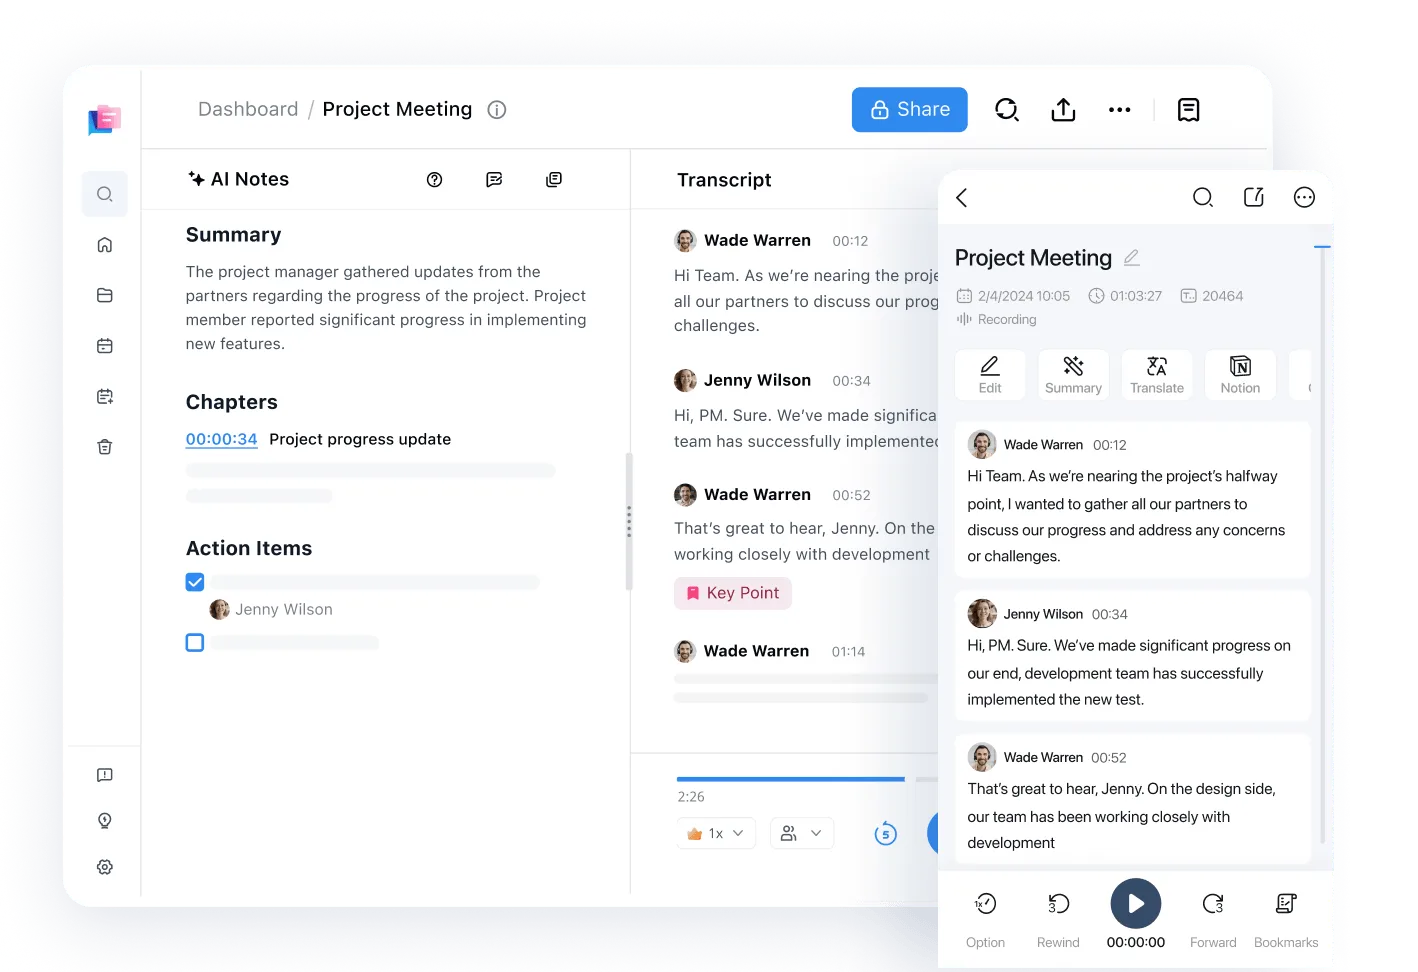Click info icon beside Project Meeting title

click(497, 110)
